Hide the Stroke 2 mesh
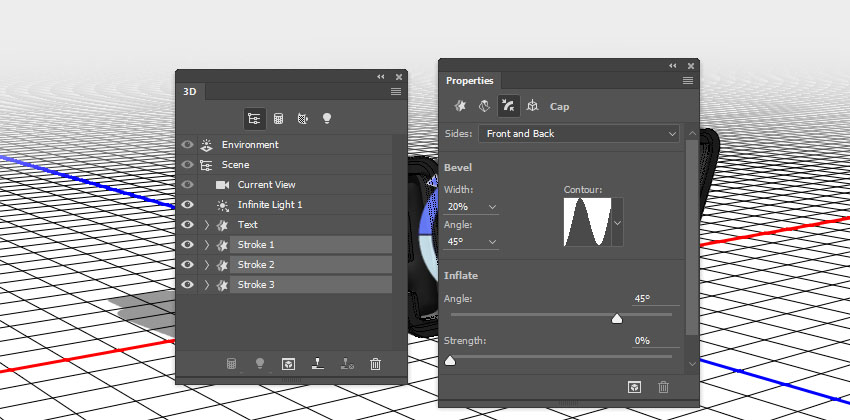The height and width of the screenshot is (420, 850). 188,265
